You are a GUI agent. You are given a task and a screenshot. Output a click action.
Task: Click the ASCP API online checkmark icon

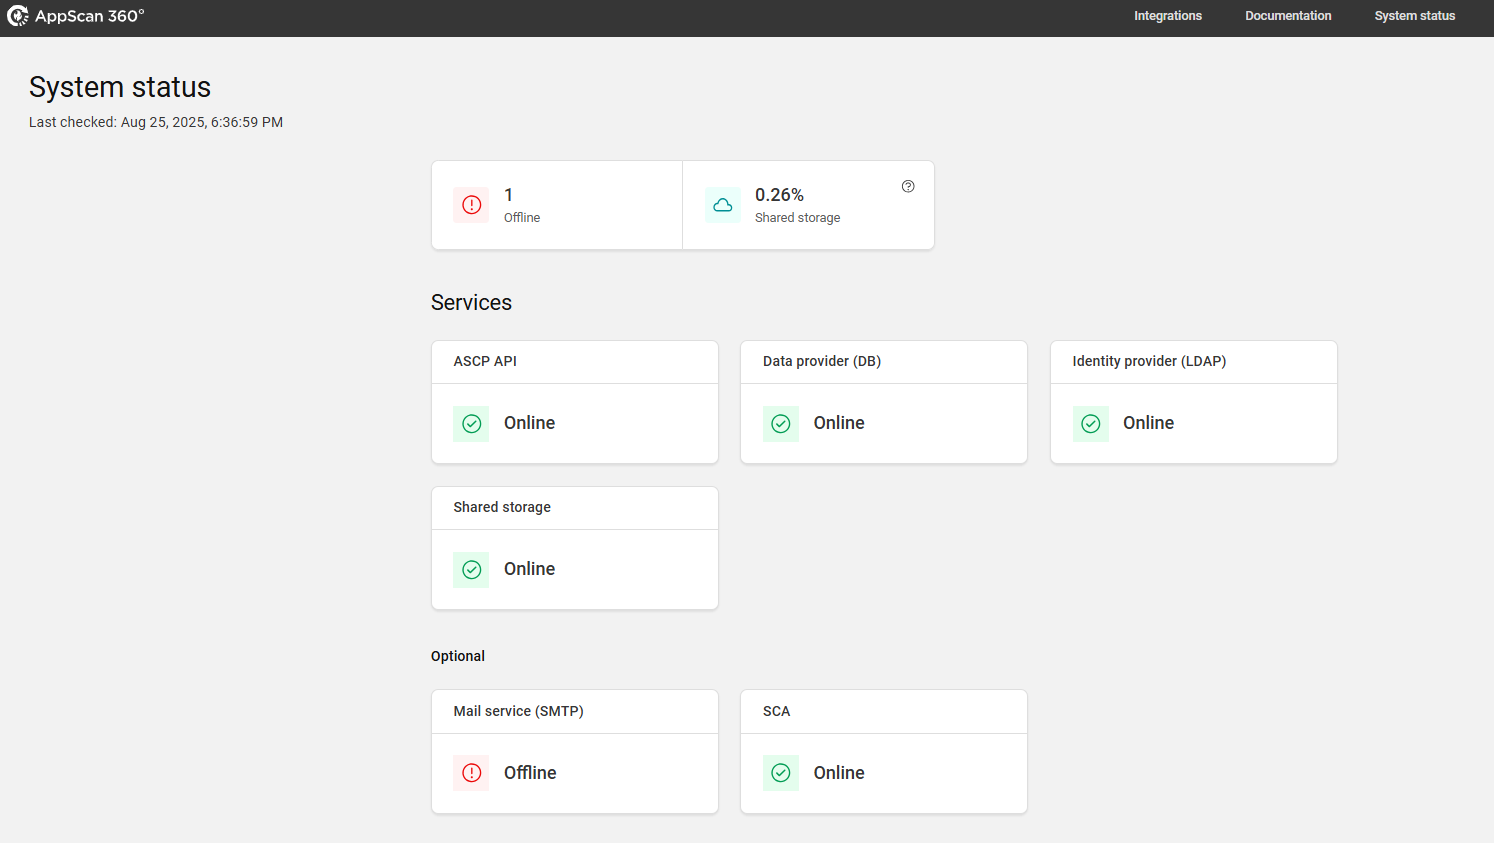coord(472,424)
